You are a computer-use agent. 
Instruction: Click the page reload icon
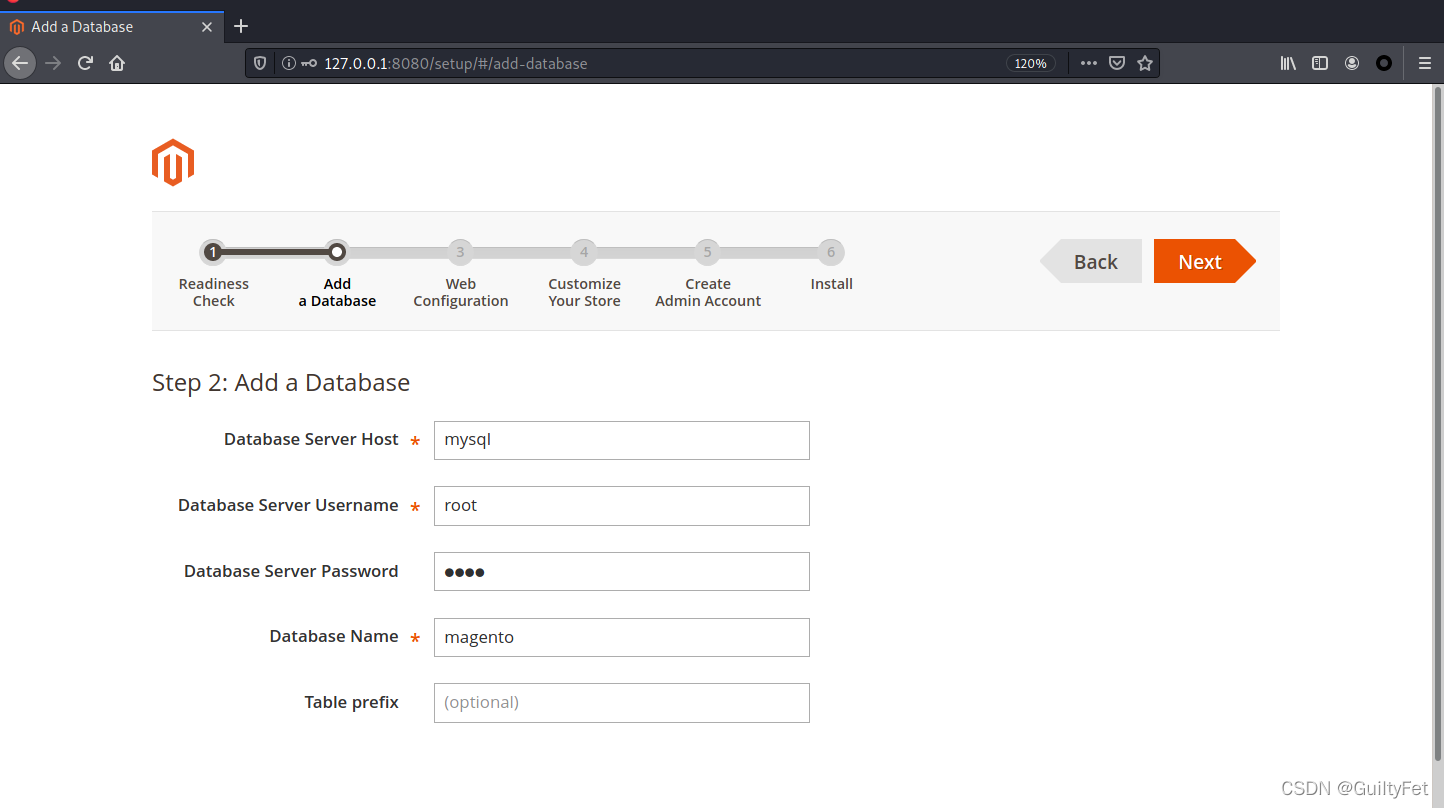(85, 62)
